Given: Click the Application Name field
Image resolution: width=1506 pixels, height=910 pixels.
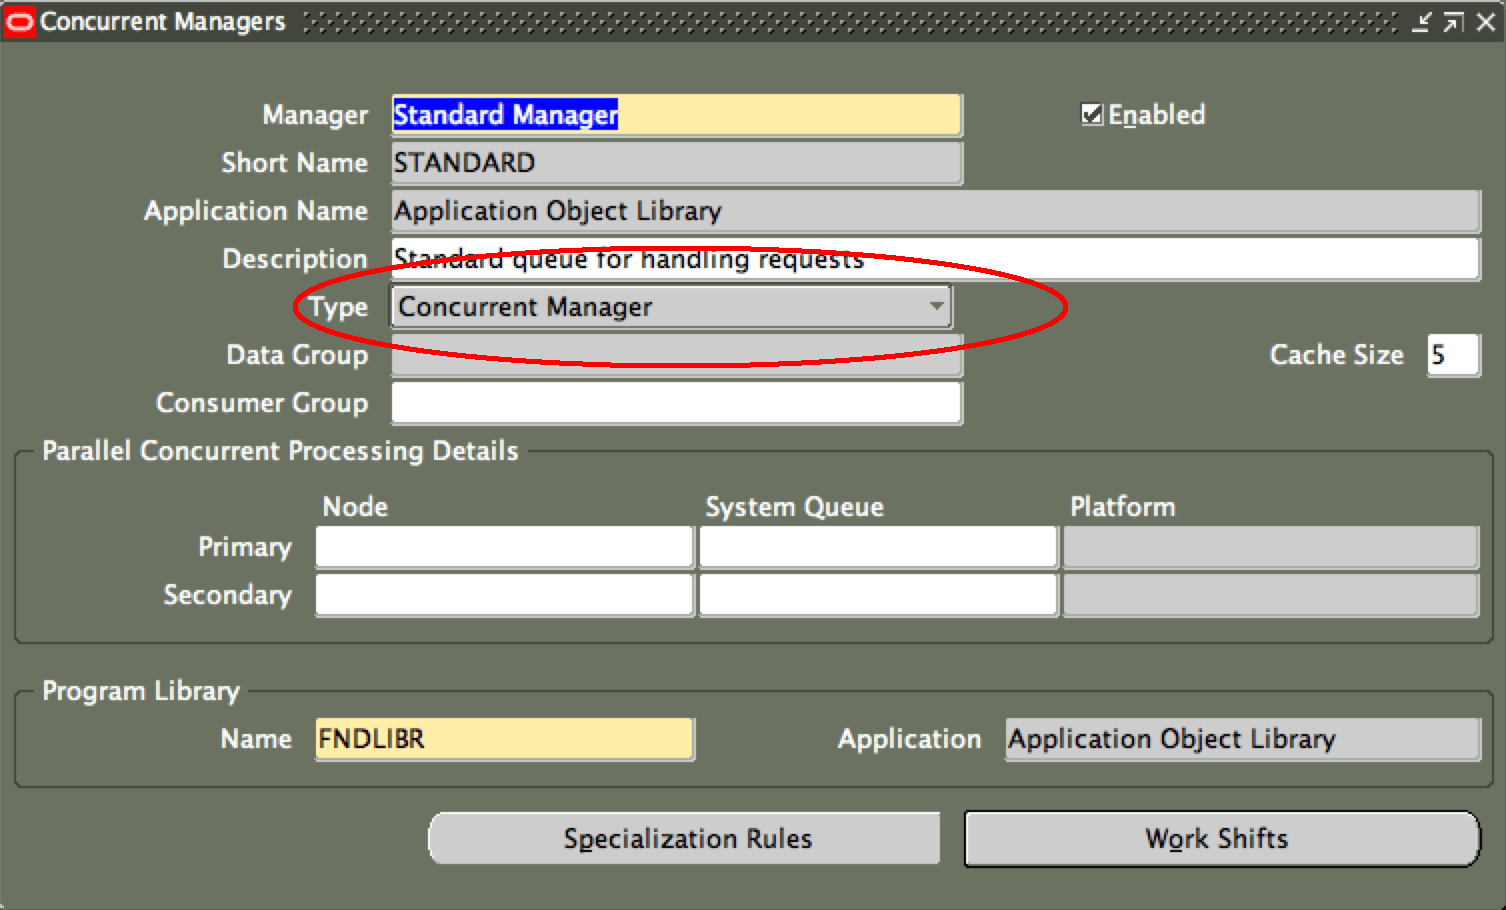Looking at the screenshot, I should pyautogui.click(x=935, y=211).
